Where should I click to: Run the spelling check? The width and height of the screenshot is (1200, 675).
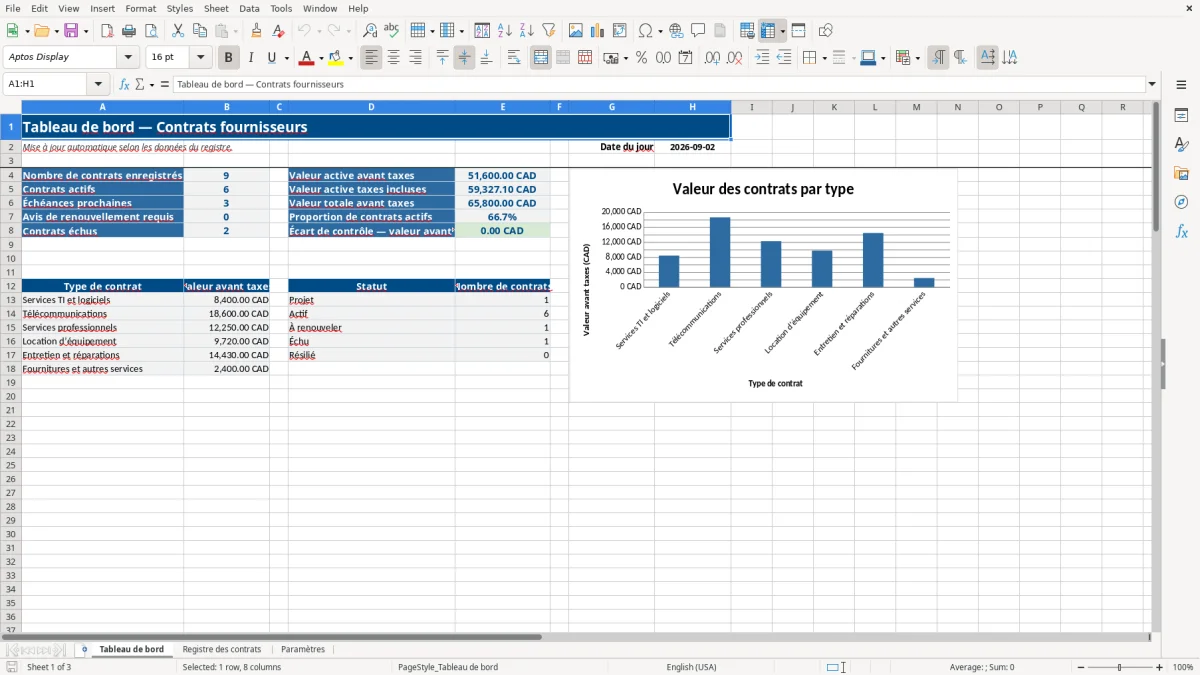point(392,31)
